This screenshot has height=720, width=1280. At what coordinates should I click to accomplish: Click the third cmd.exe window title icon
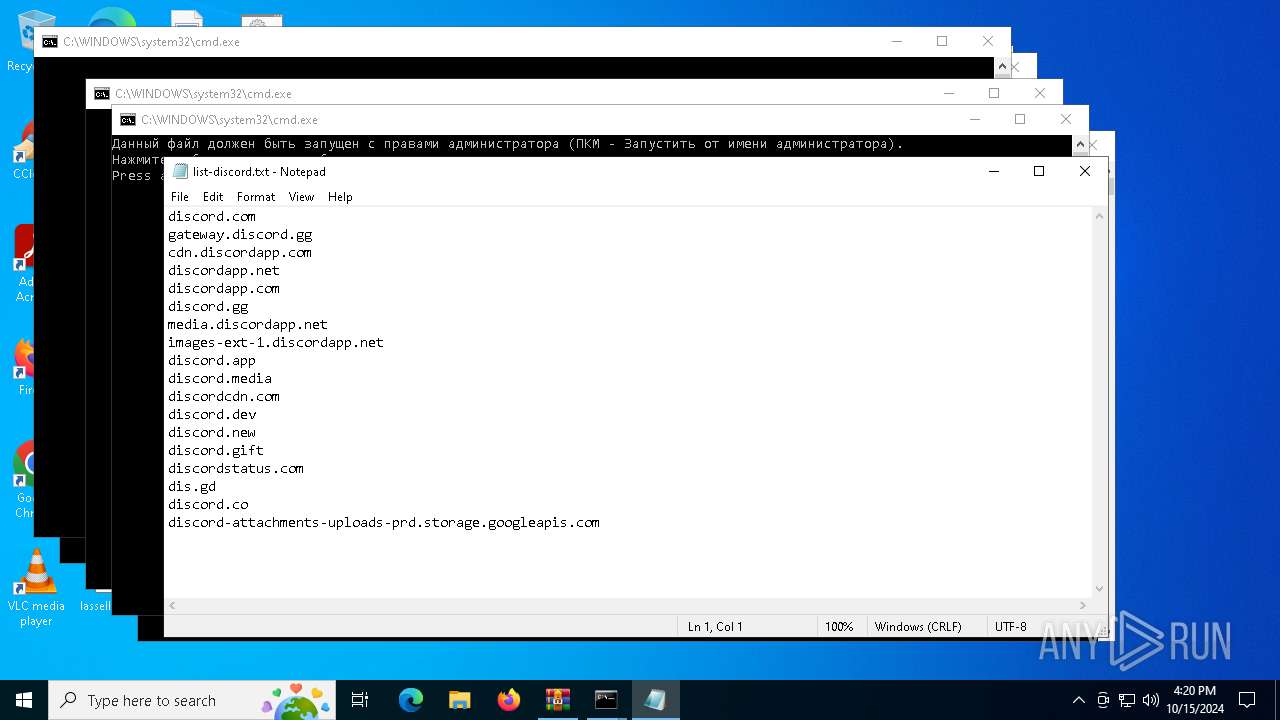pyautogui.click(x=127, y=119)
